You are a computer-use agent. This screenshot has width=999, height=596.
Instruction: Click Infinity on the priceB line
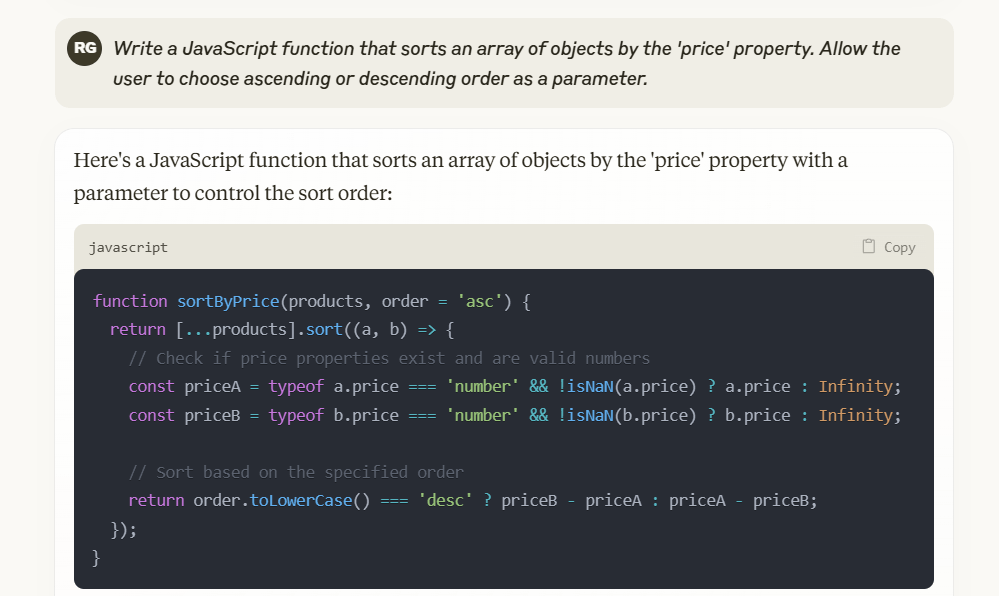pyautogui.click(x=856, y=415)
